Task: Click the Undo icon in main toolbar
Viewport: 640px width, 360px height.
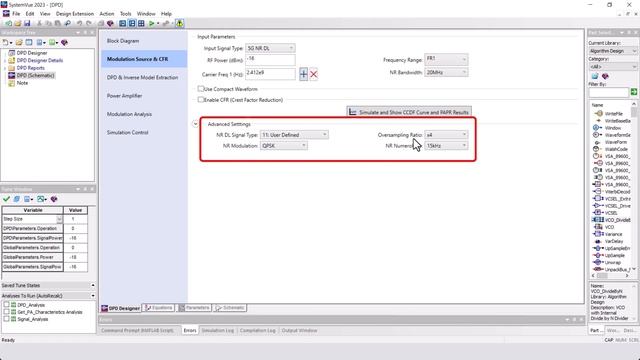Action: [80, 23]
